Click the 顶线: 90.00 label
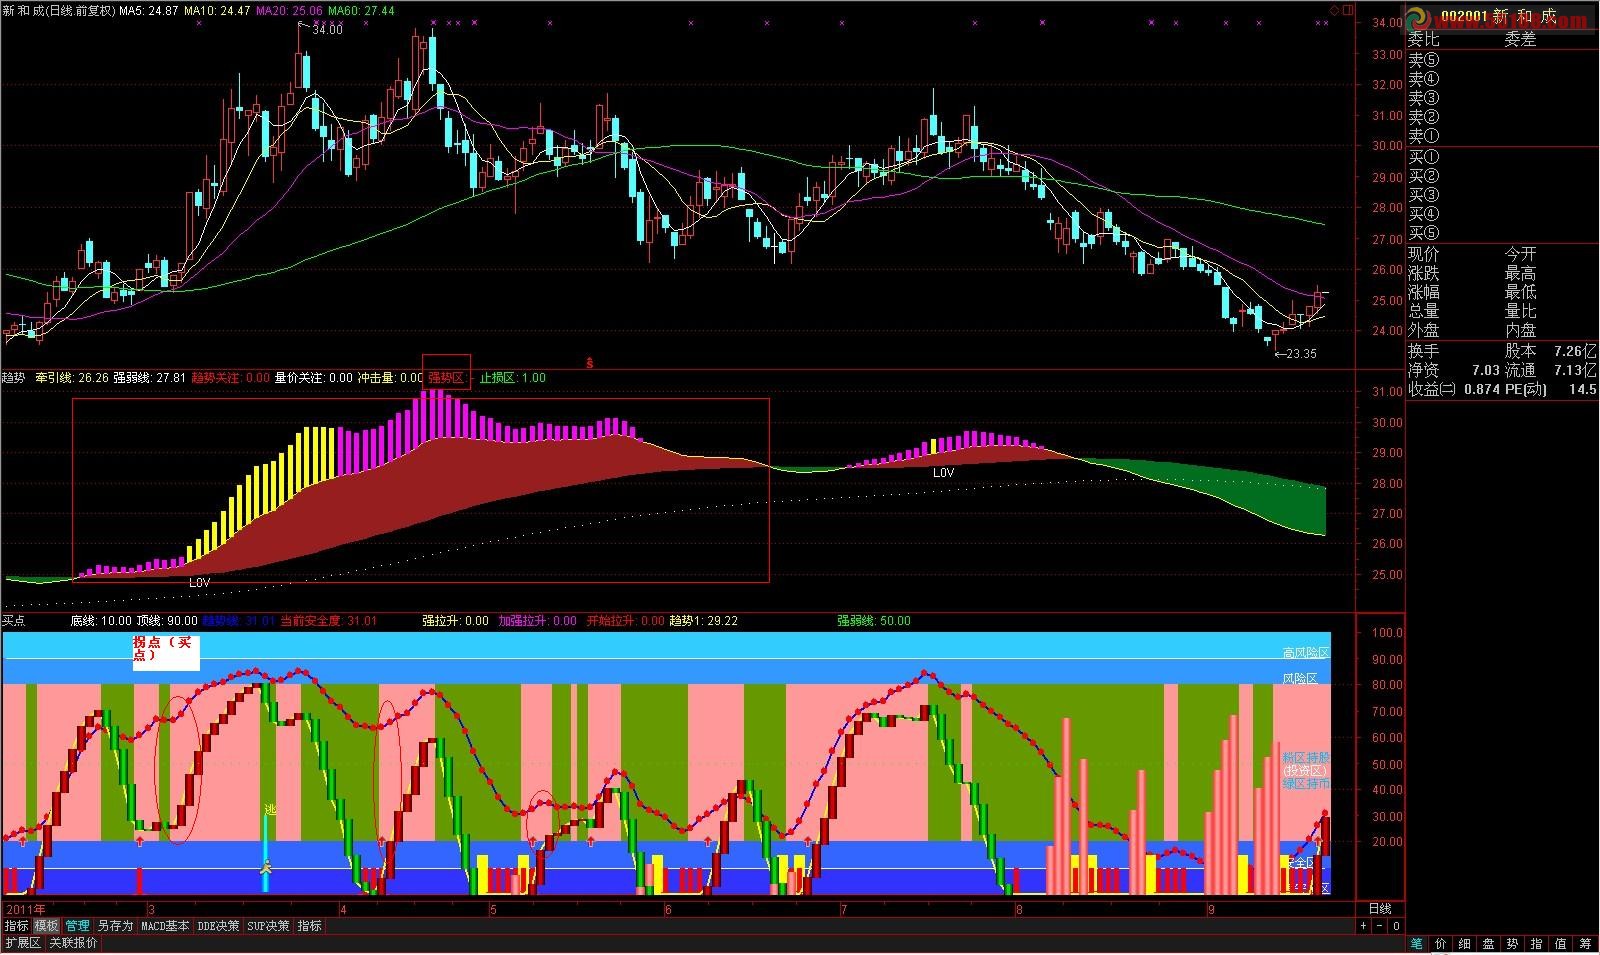Viewport: 1600px width, 955px height. click(x=167, y=621)
